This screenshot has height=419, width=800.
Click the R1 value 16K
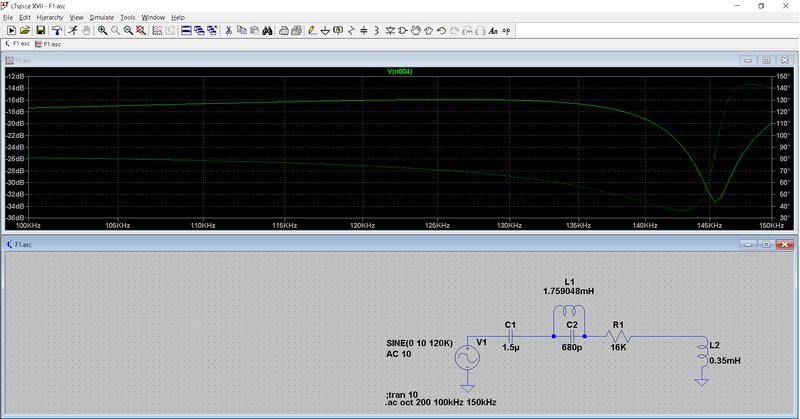[618, 347]
